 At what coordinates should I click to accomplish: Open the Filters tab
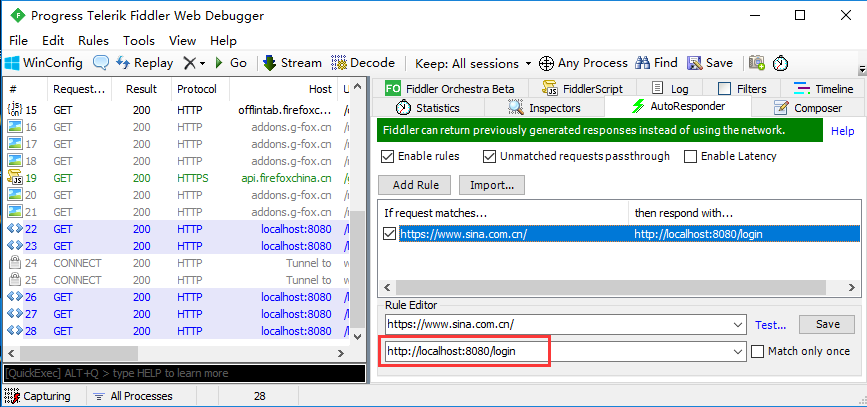coord(742,88)
